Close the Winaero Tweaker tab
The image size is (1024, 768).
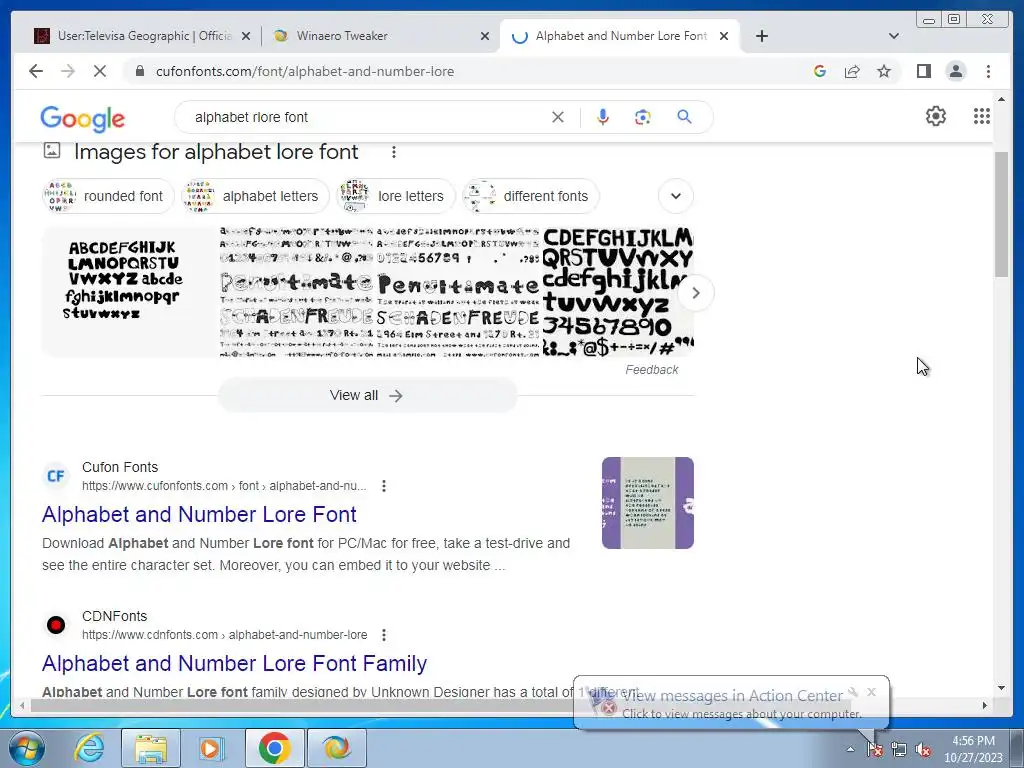pos(485,36)
